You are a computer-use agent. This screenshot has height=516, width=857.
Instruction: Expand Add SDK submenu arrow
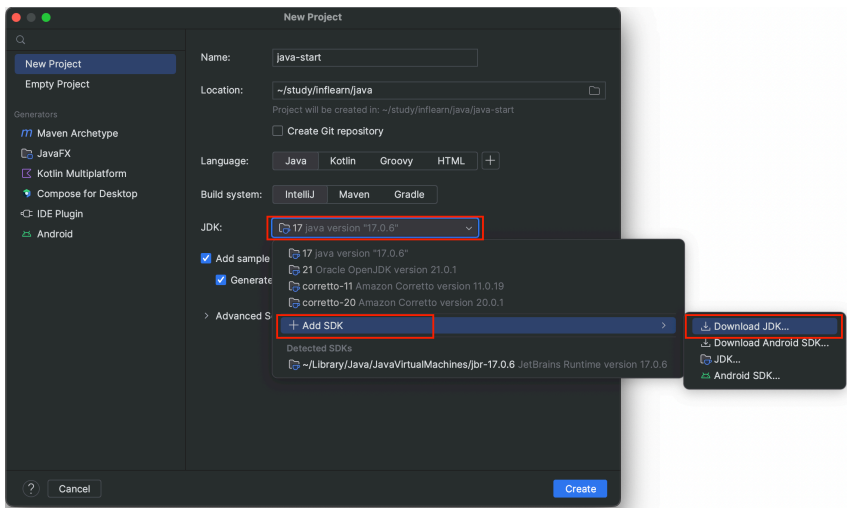click(664, 325)
